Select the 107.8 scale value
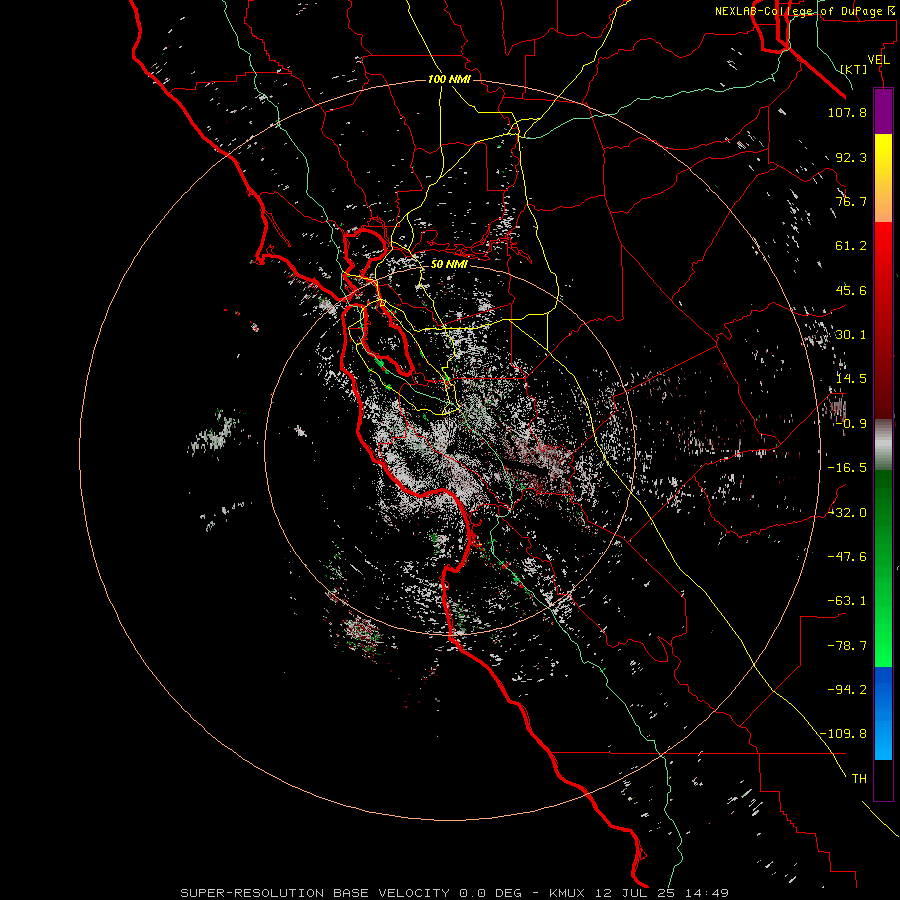This screenshot has width=900, height=900. (x=847, y=112)
